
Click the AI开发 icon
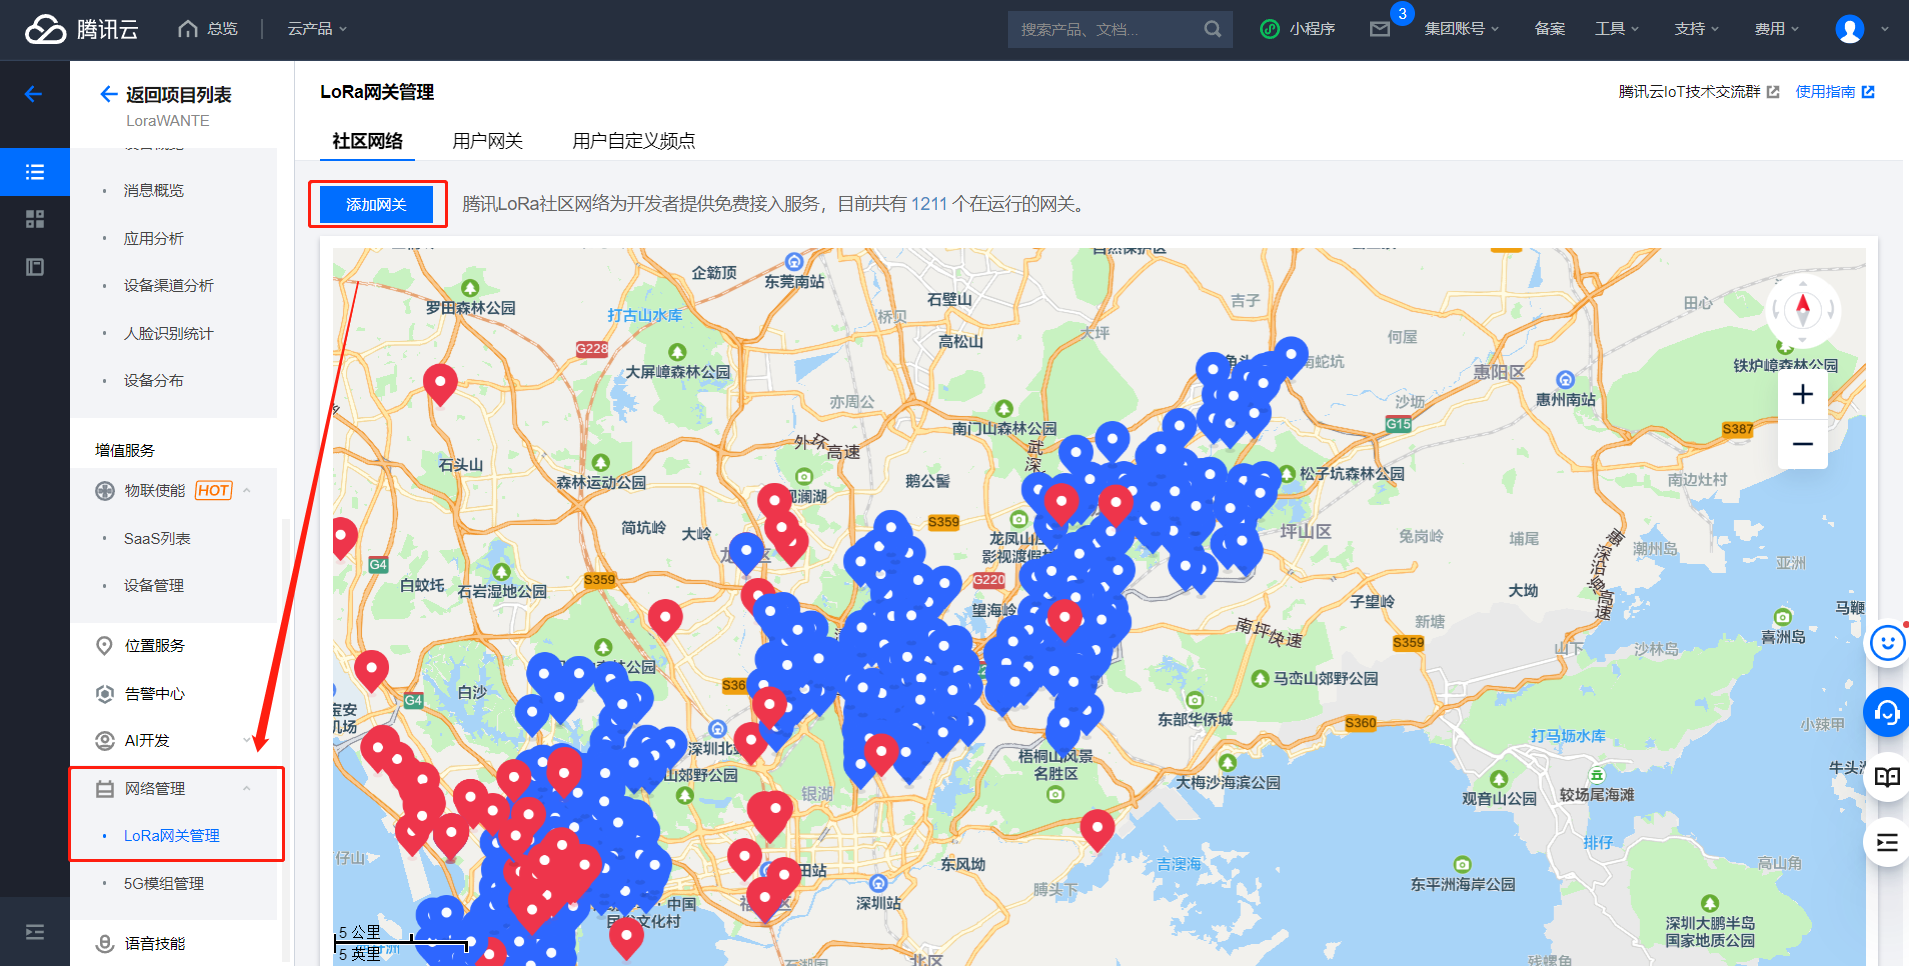coord(104,741)
